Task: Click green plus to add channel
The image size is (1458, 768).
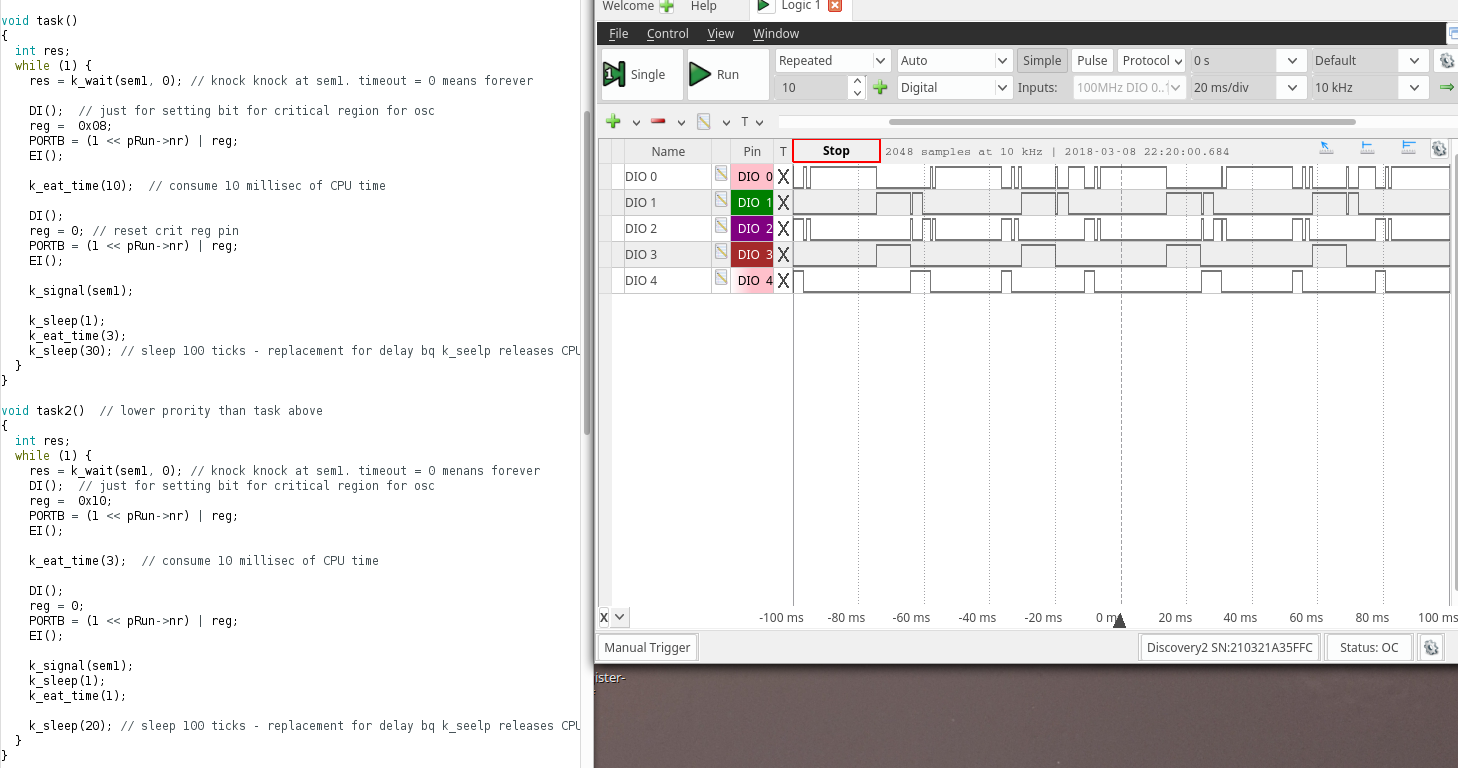Action: (613, 122)
